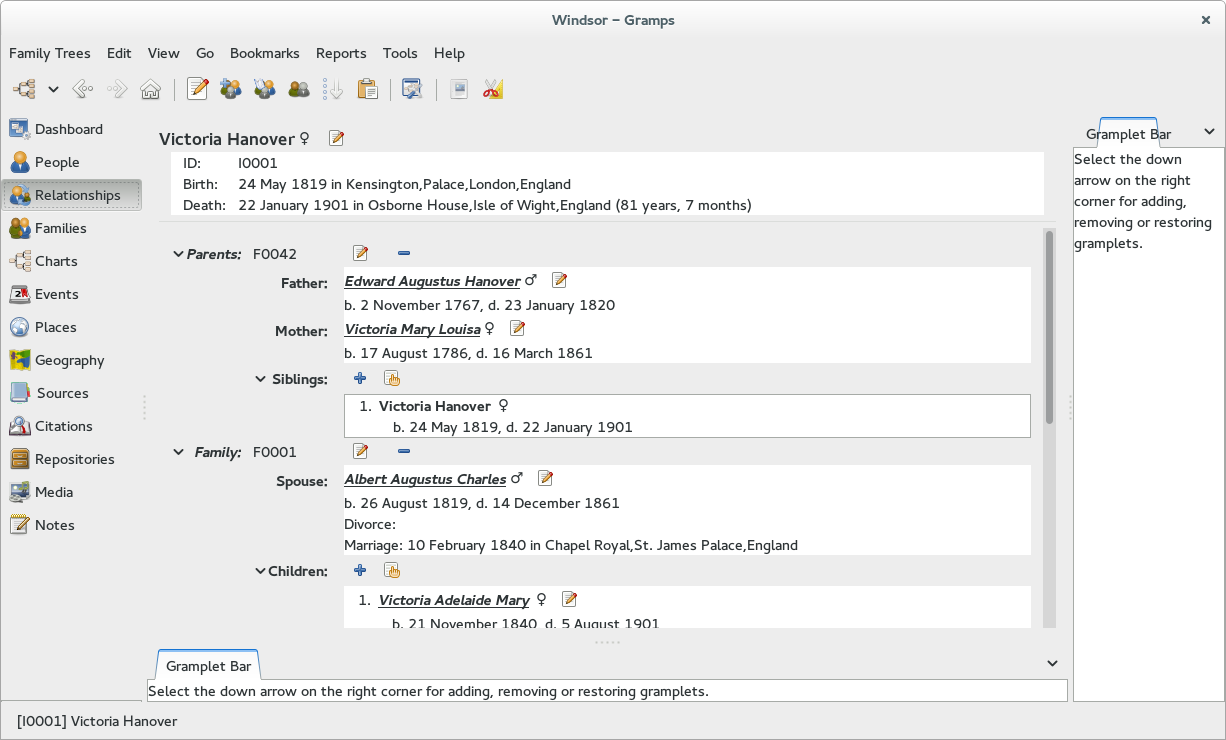The height and width of the screenshot is (740, 1226).
Task: Open the View menu
Action: click(163, 53)
